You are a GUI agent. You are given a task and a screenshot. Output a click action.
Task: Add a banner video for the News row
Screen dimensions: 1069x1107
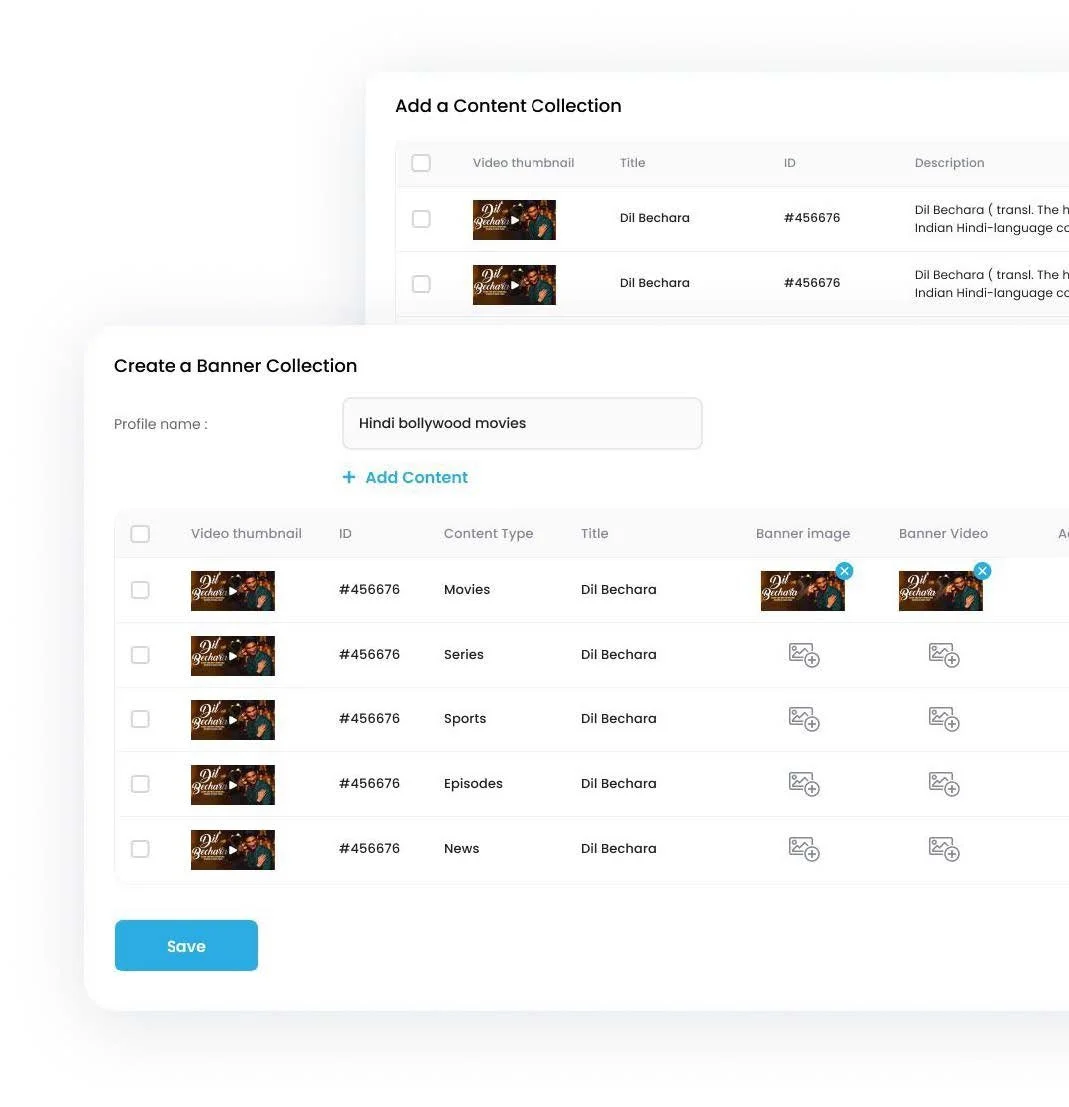943,849
